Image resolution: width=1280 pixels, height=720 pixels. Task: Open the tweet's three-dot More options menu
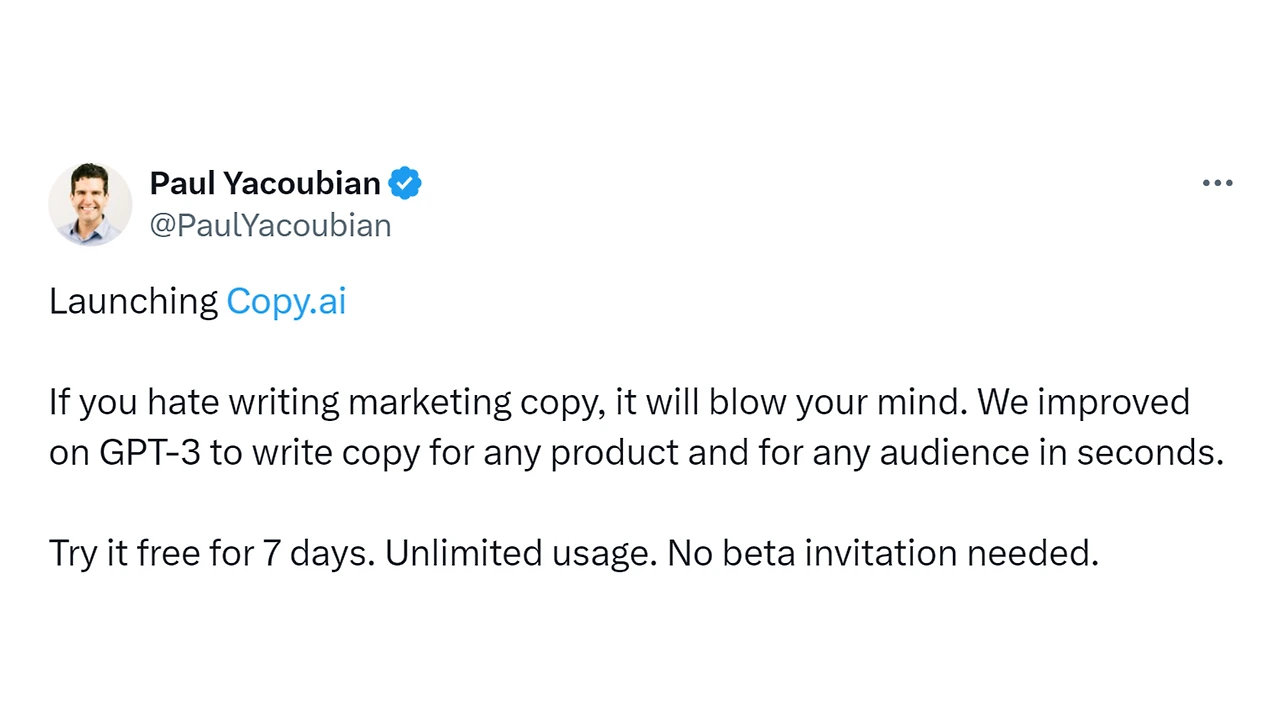click(x=1217, y=183)
